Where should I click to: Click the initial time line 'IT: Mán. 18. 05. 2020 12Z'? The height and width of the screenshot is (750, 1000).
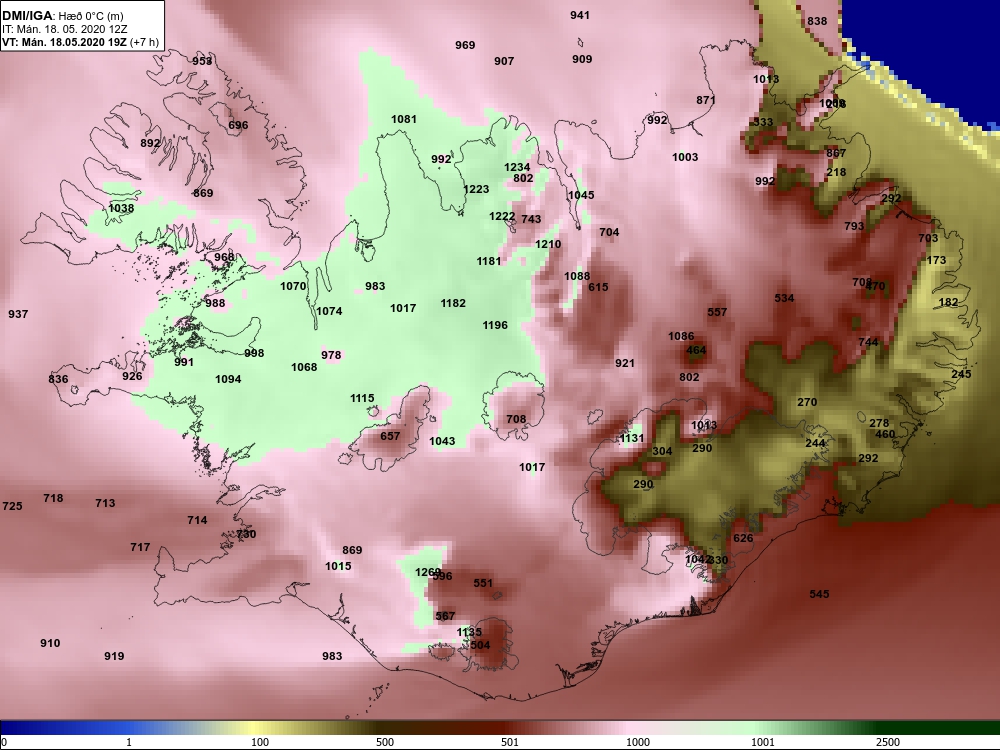click(64, 29)
